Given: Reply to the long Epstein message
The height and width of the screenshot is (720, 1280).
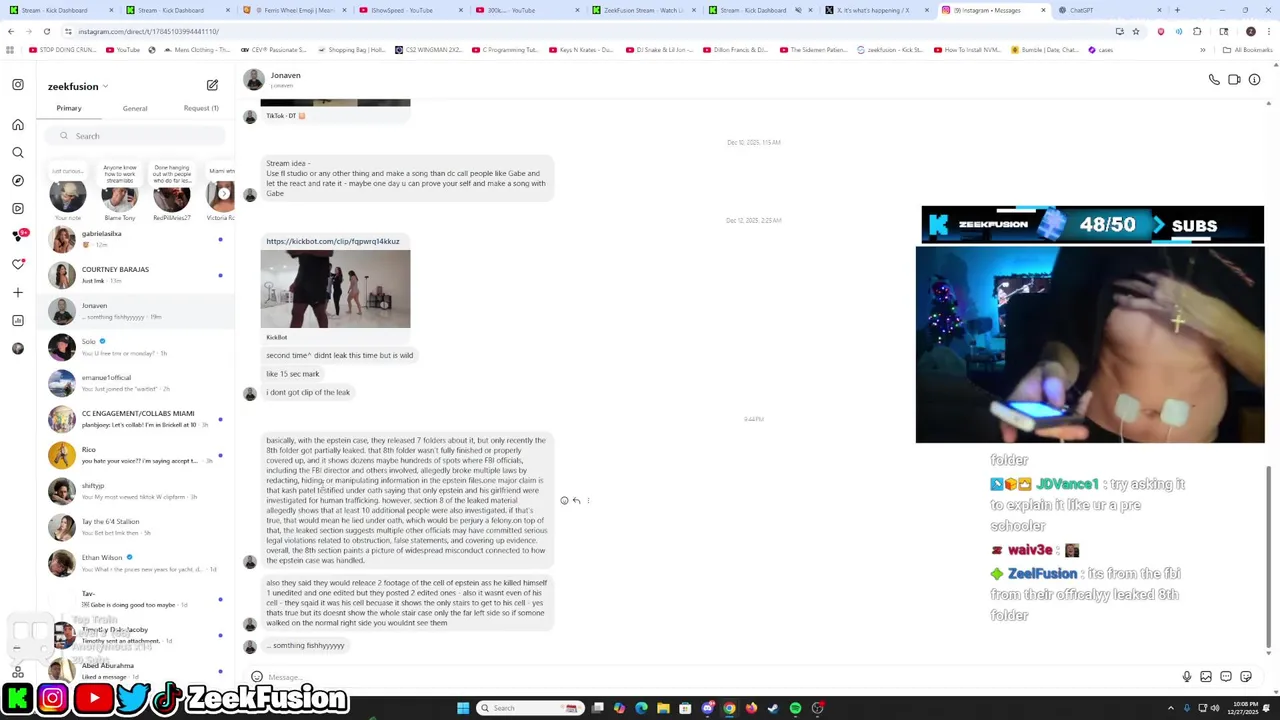Looking at the screenshot, I should coord(576,501).
